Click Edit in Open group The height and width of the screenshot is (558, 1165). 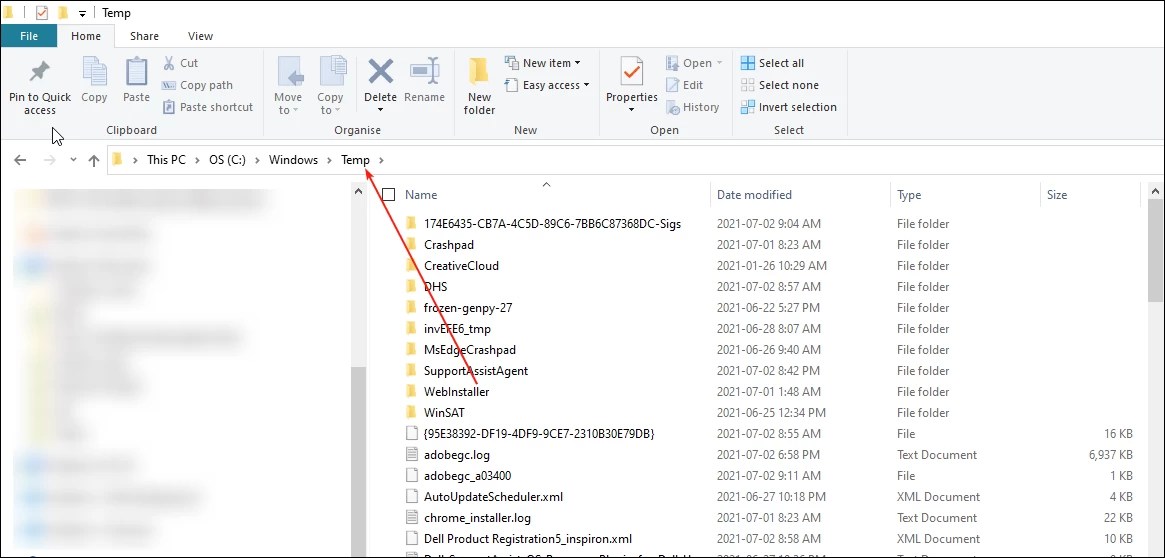pyautogui.click(x=684, y=85)
